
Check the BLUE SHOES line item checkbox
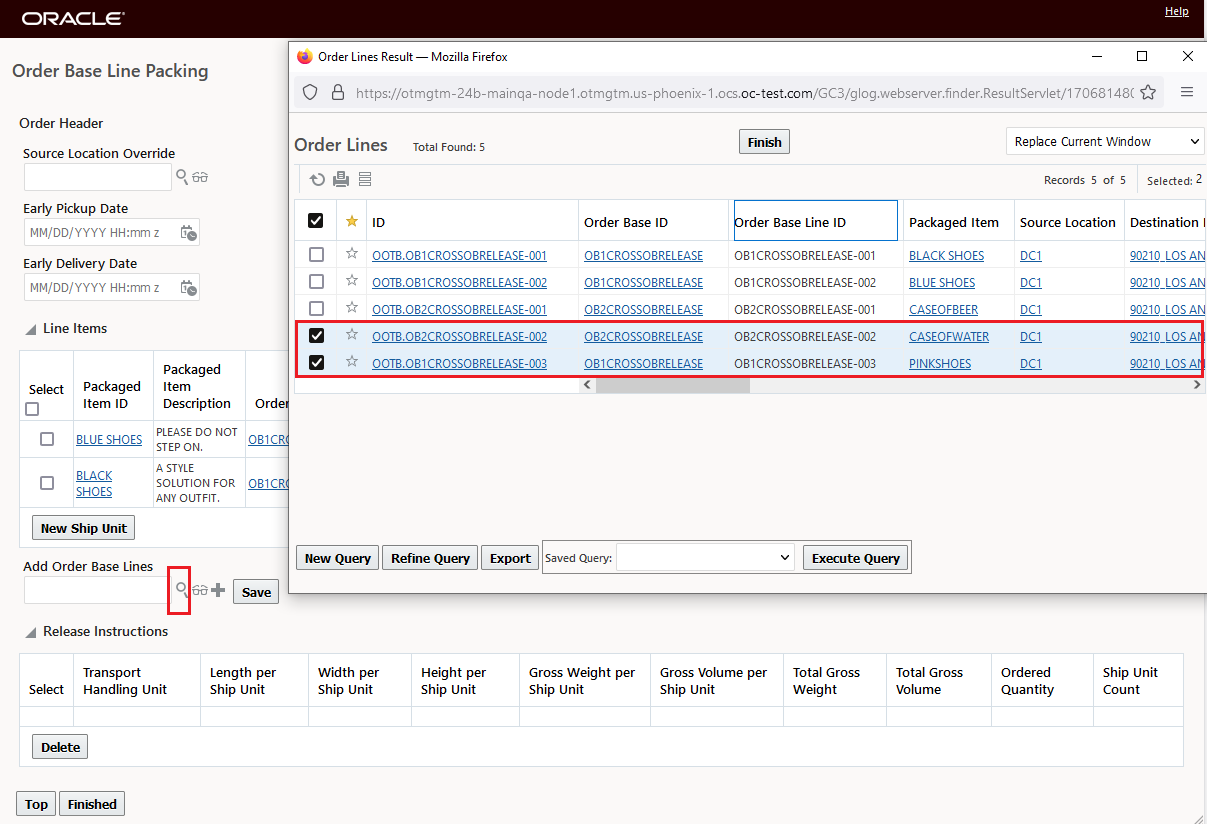coord(46,439)
